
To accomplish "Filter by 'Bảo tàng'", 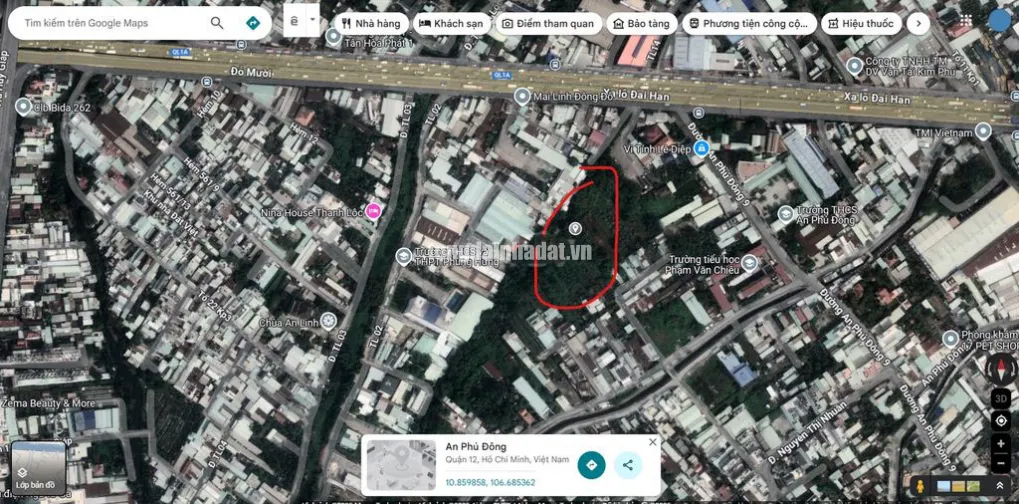I will pyautogui.click(x=641, y=23).
